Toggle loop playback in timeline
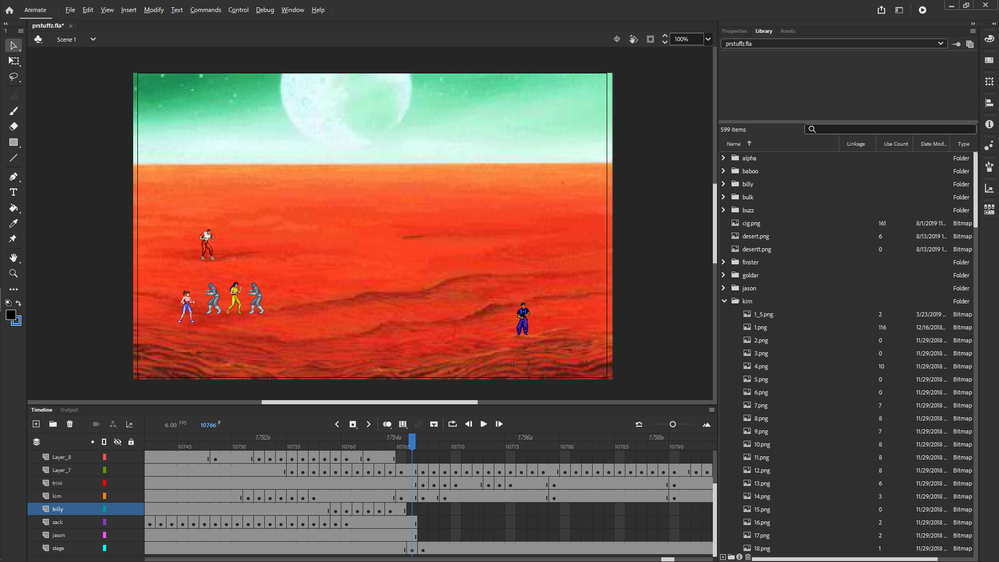Viewport: 999px width, 562px height. point(452,424)
